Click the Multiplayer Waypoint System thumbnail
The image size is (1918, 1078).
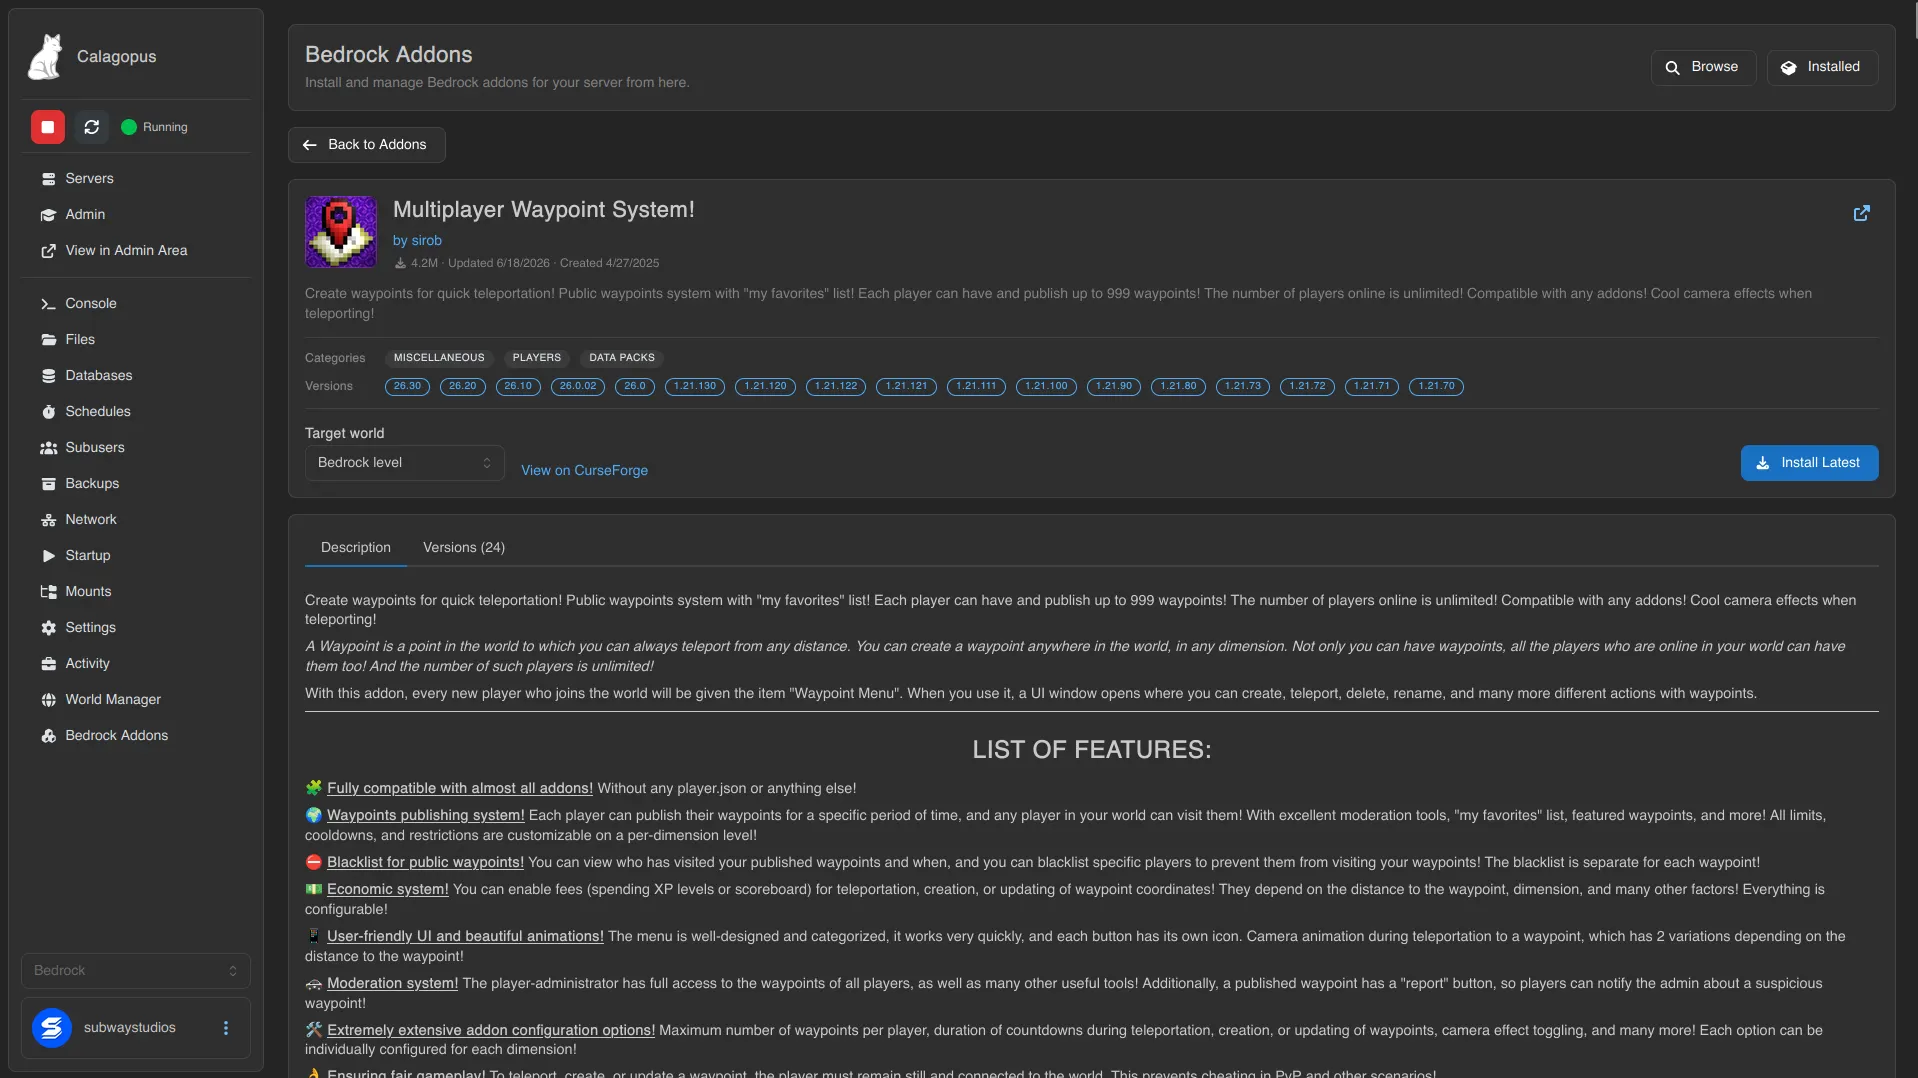click(341, 232)
